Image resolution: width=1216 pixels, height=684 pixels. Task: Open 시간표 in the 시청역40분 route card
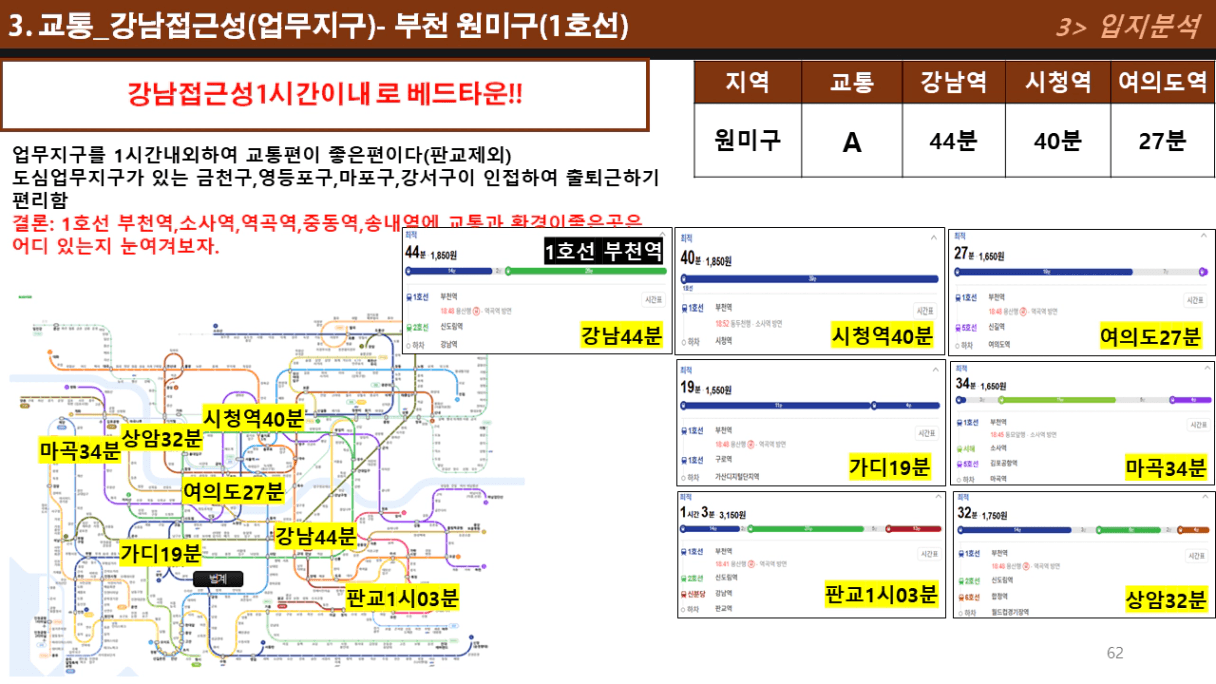click(927, 311)
